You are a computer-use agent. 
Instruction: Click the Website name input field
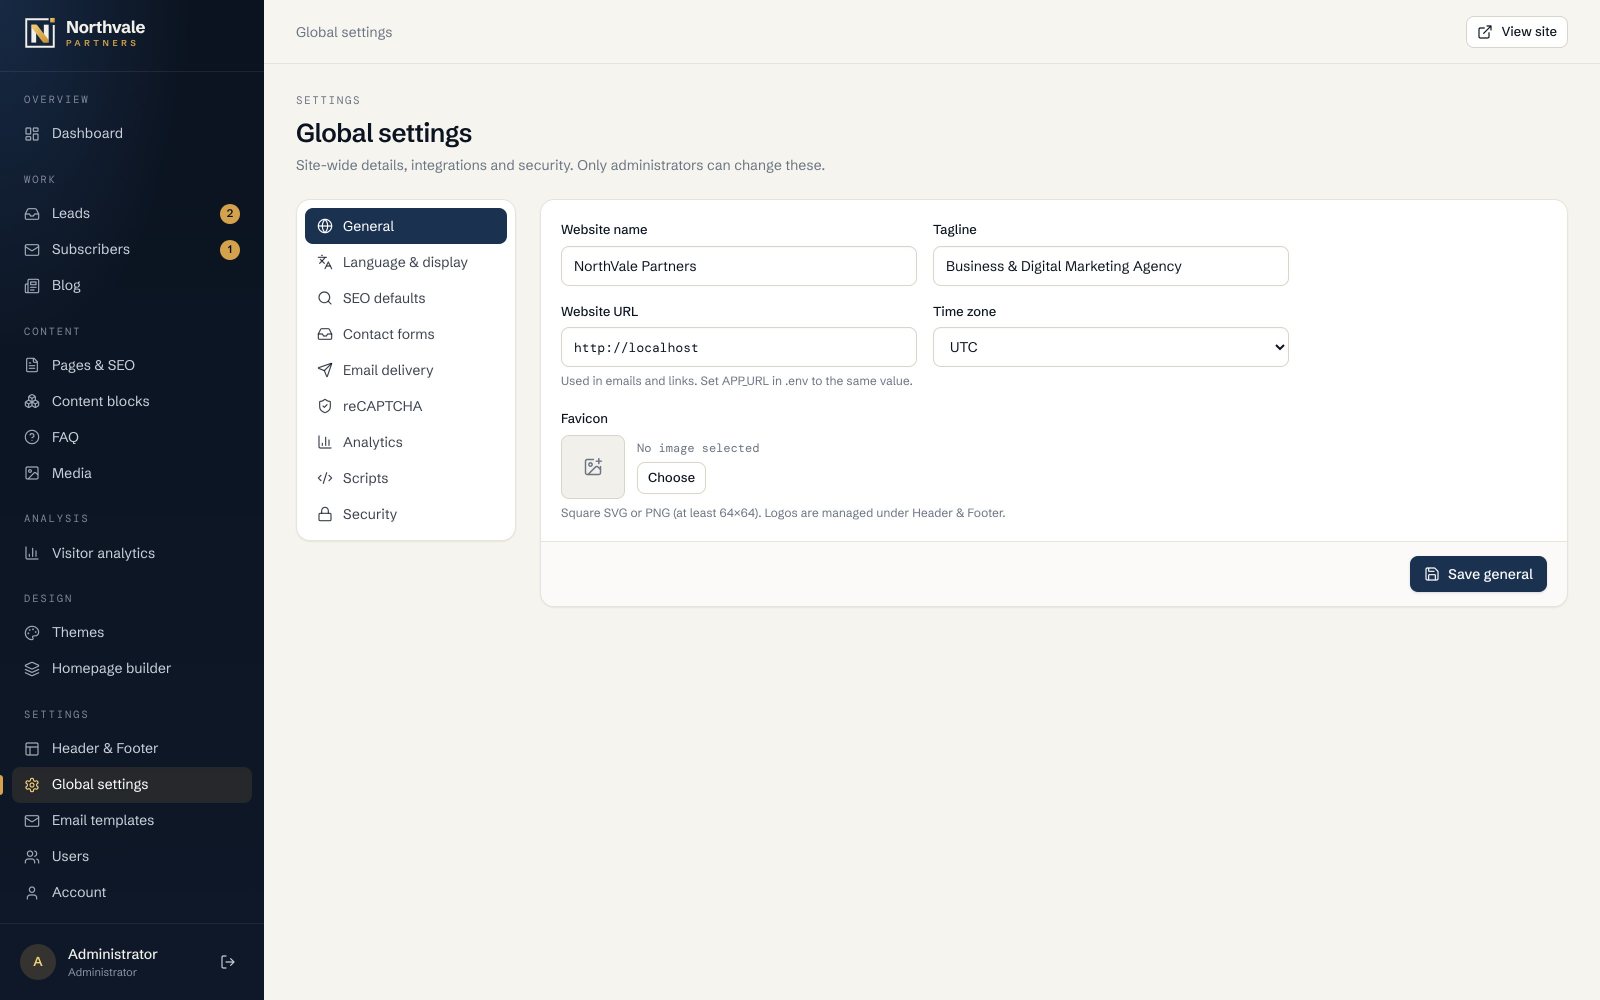(739, 266)
